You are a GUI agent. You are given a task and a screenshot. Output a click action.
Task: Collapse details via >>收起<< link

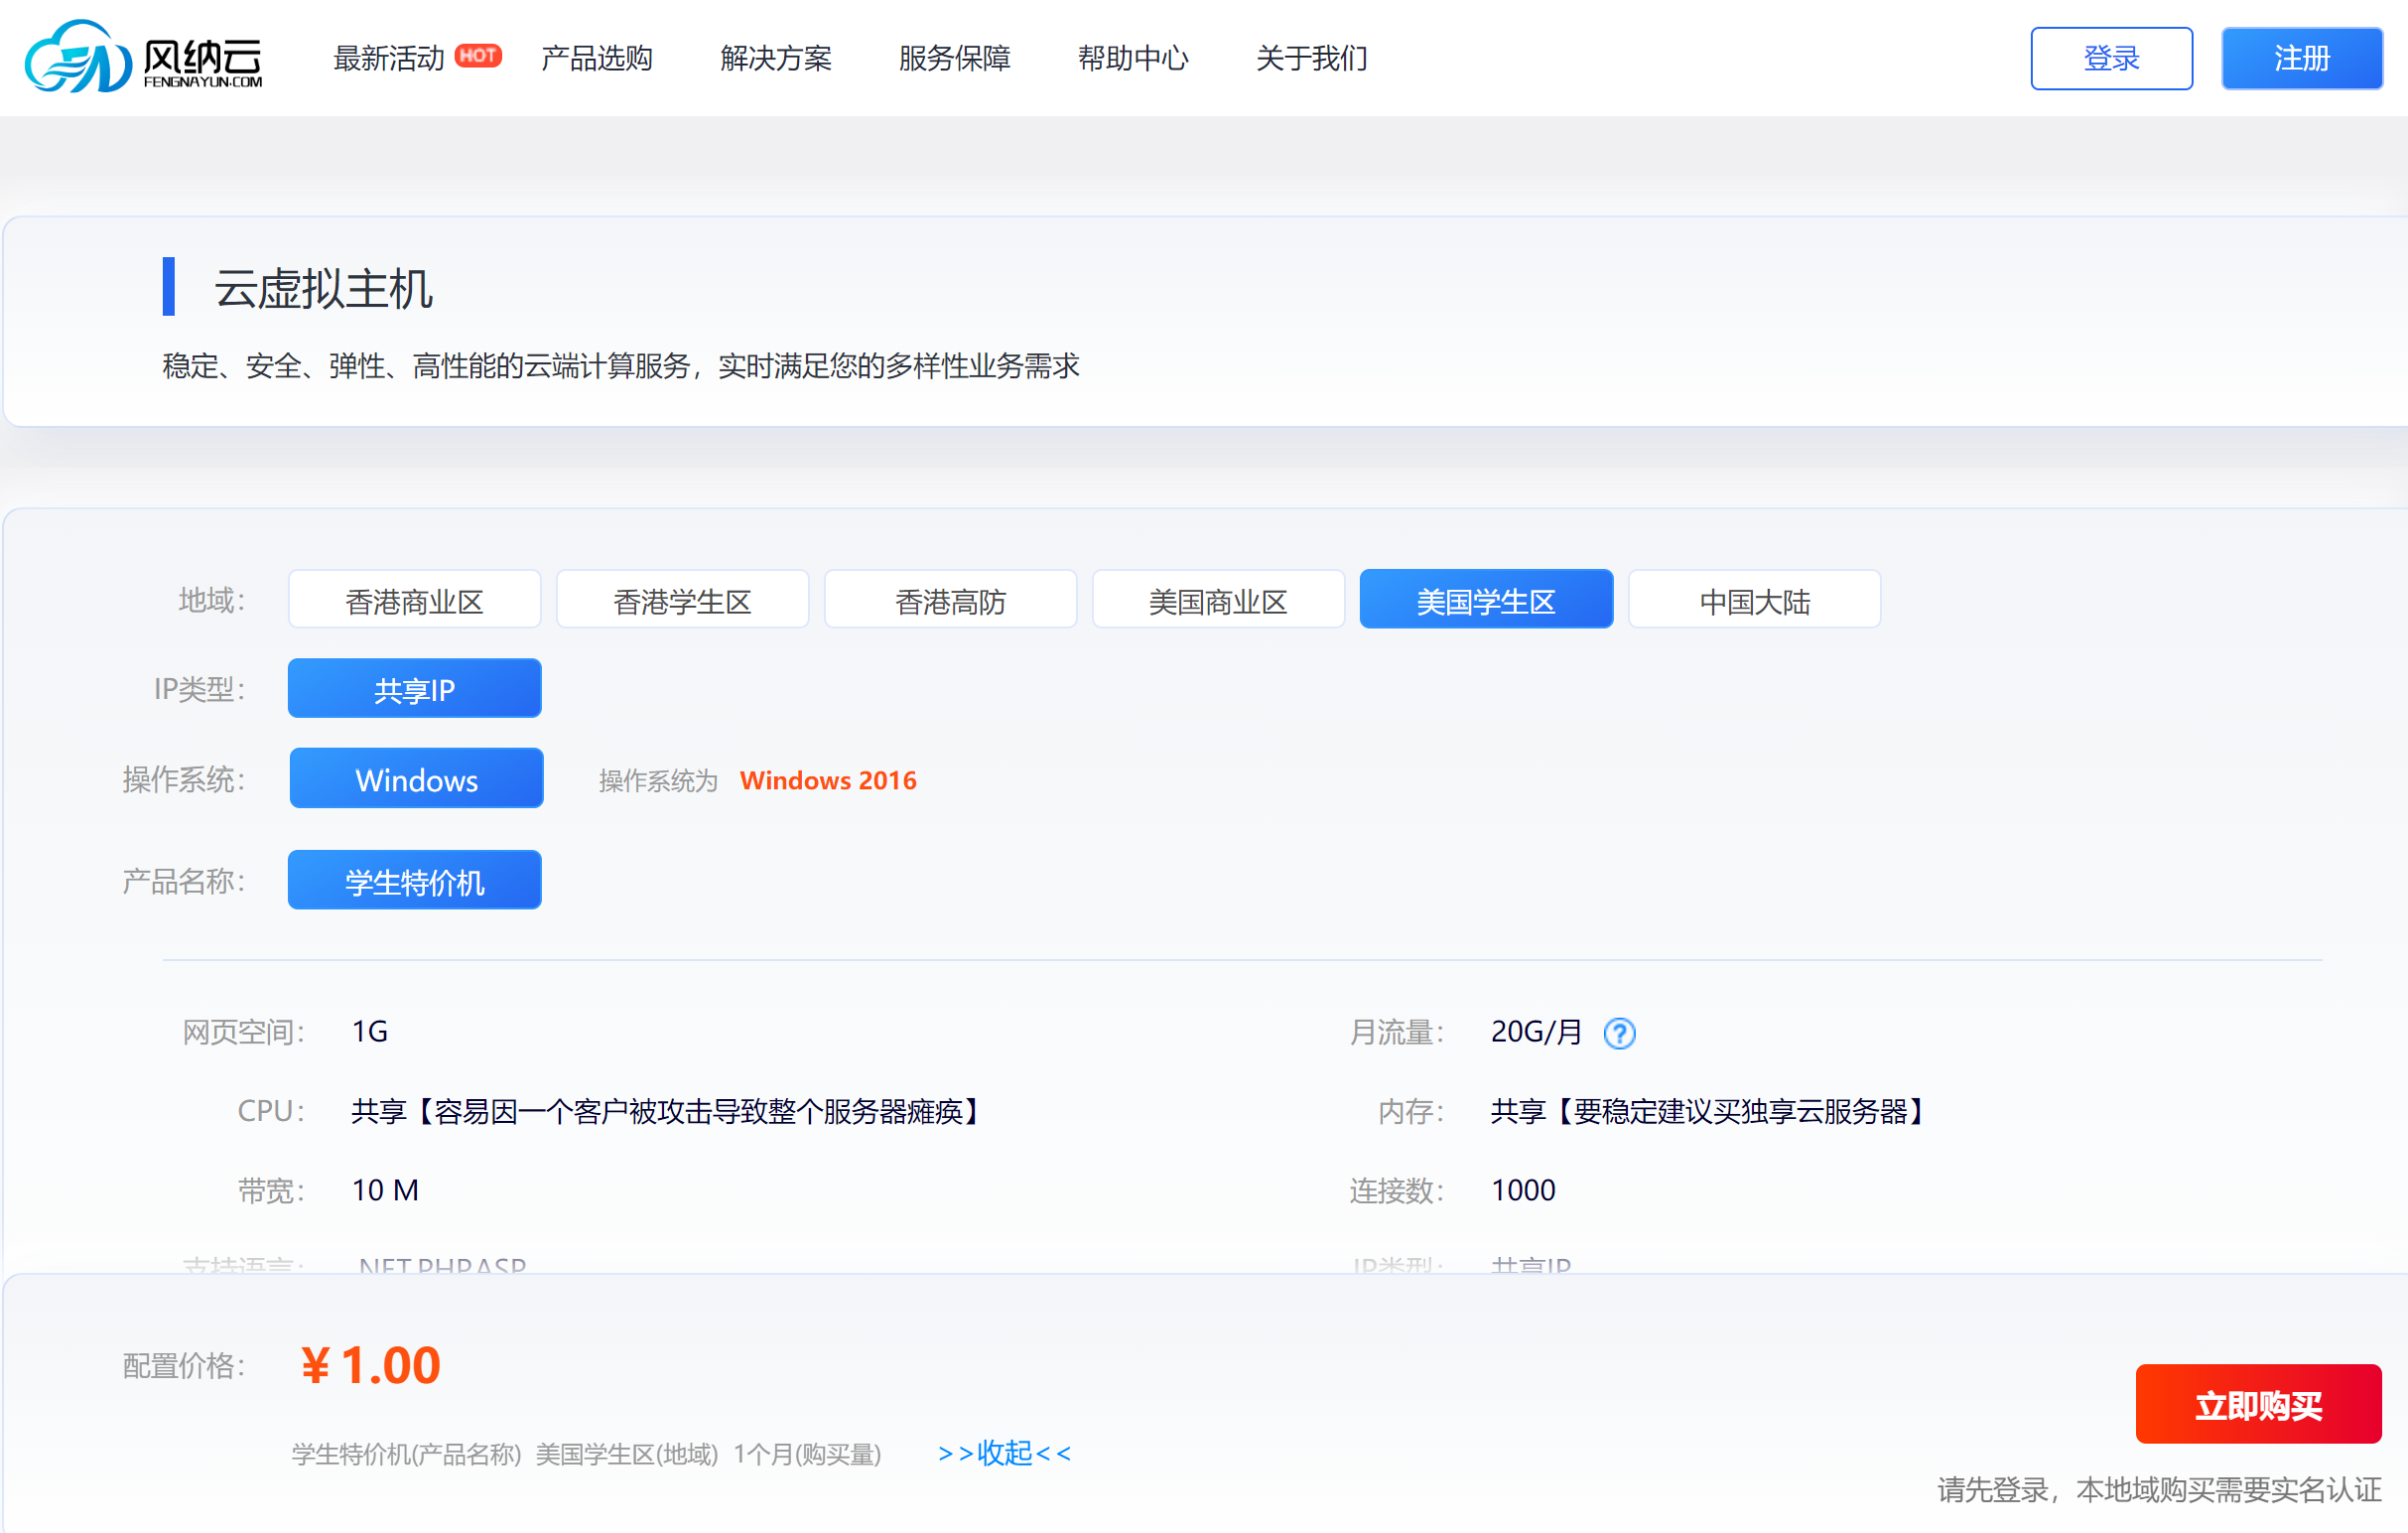tap(1004, 1453)
